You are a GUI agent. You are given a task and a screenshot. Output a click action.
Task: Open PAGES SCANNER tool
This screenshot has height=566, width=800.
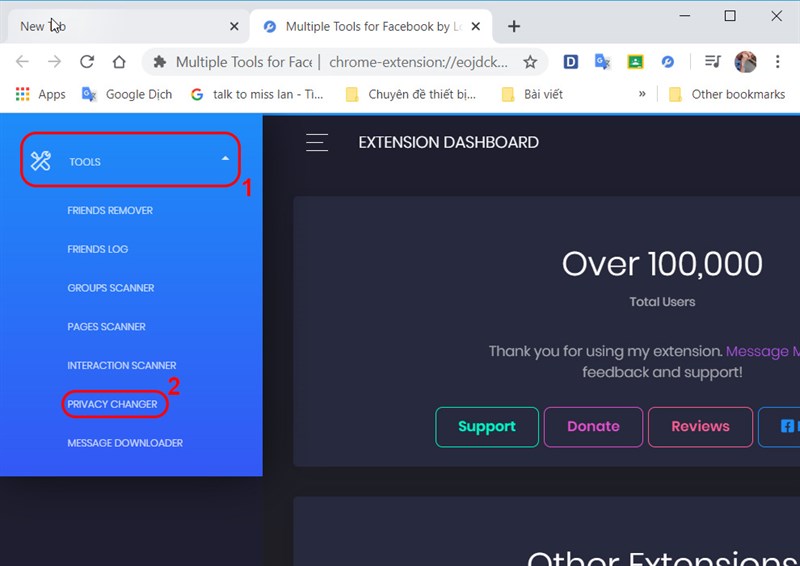pyautogui.click(x=106, y=327)
